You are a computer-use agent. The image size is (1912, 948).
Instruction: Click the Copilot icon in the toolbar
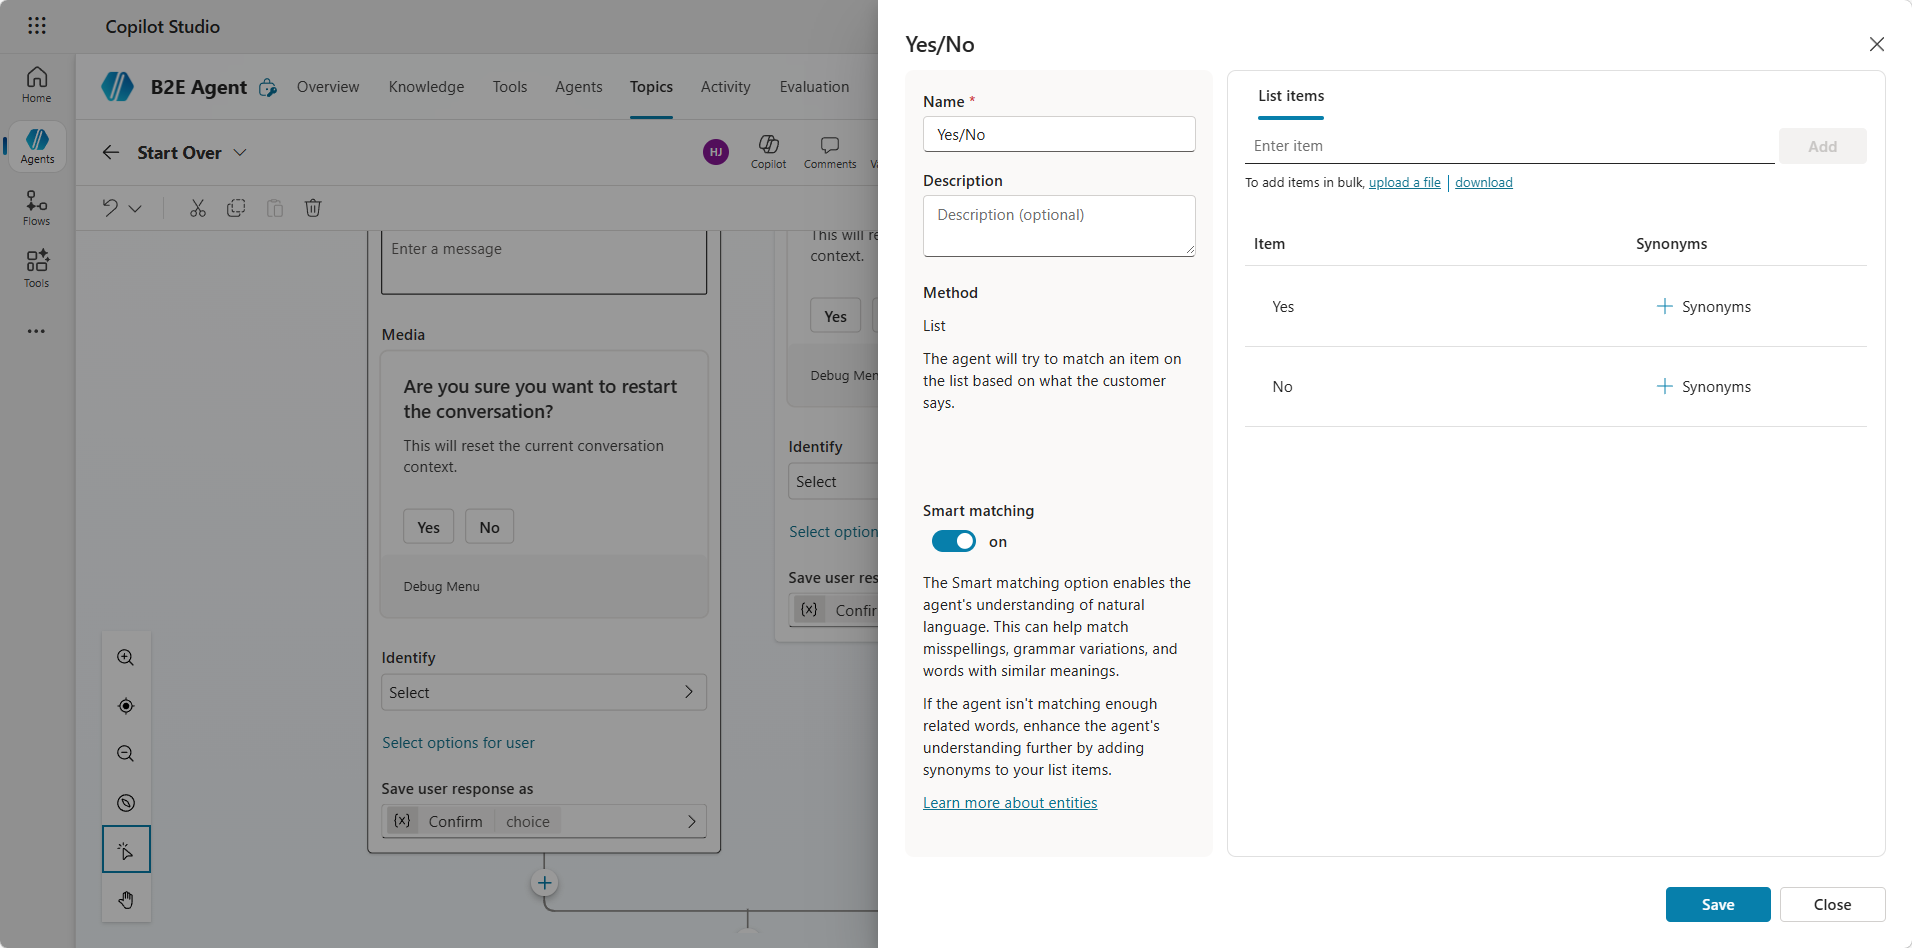coord(768,150)
